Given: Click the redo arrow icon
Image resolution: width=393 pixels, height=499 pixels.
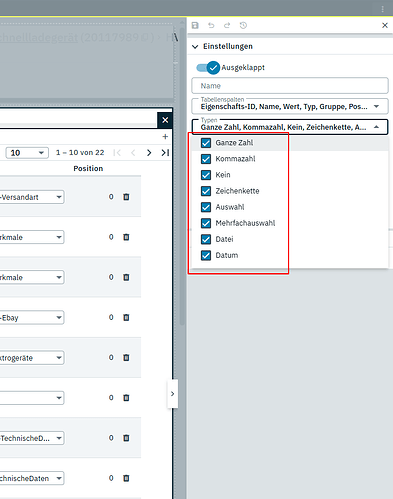Looking at the screenshot, I should pyautogui.click(x=227, y=25).
